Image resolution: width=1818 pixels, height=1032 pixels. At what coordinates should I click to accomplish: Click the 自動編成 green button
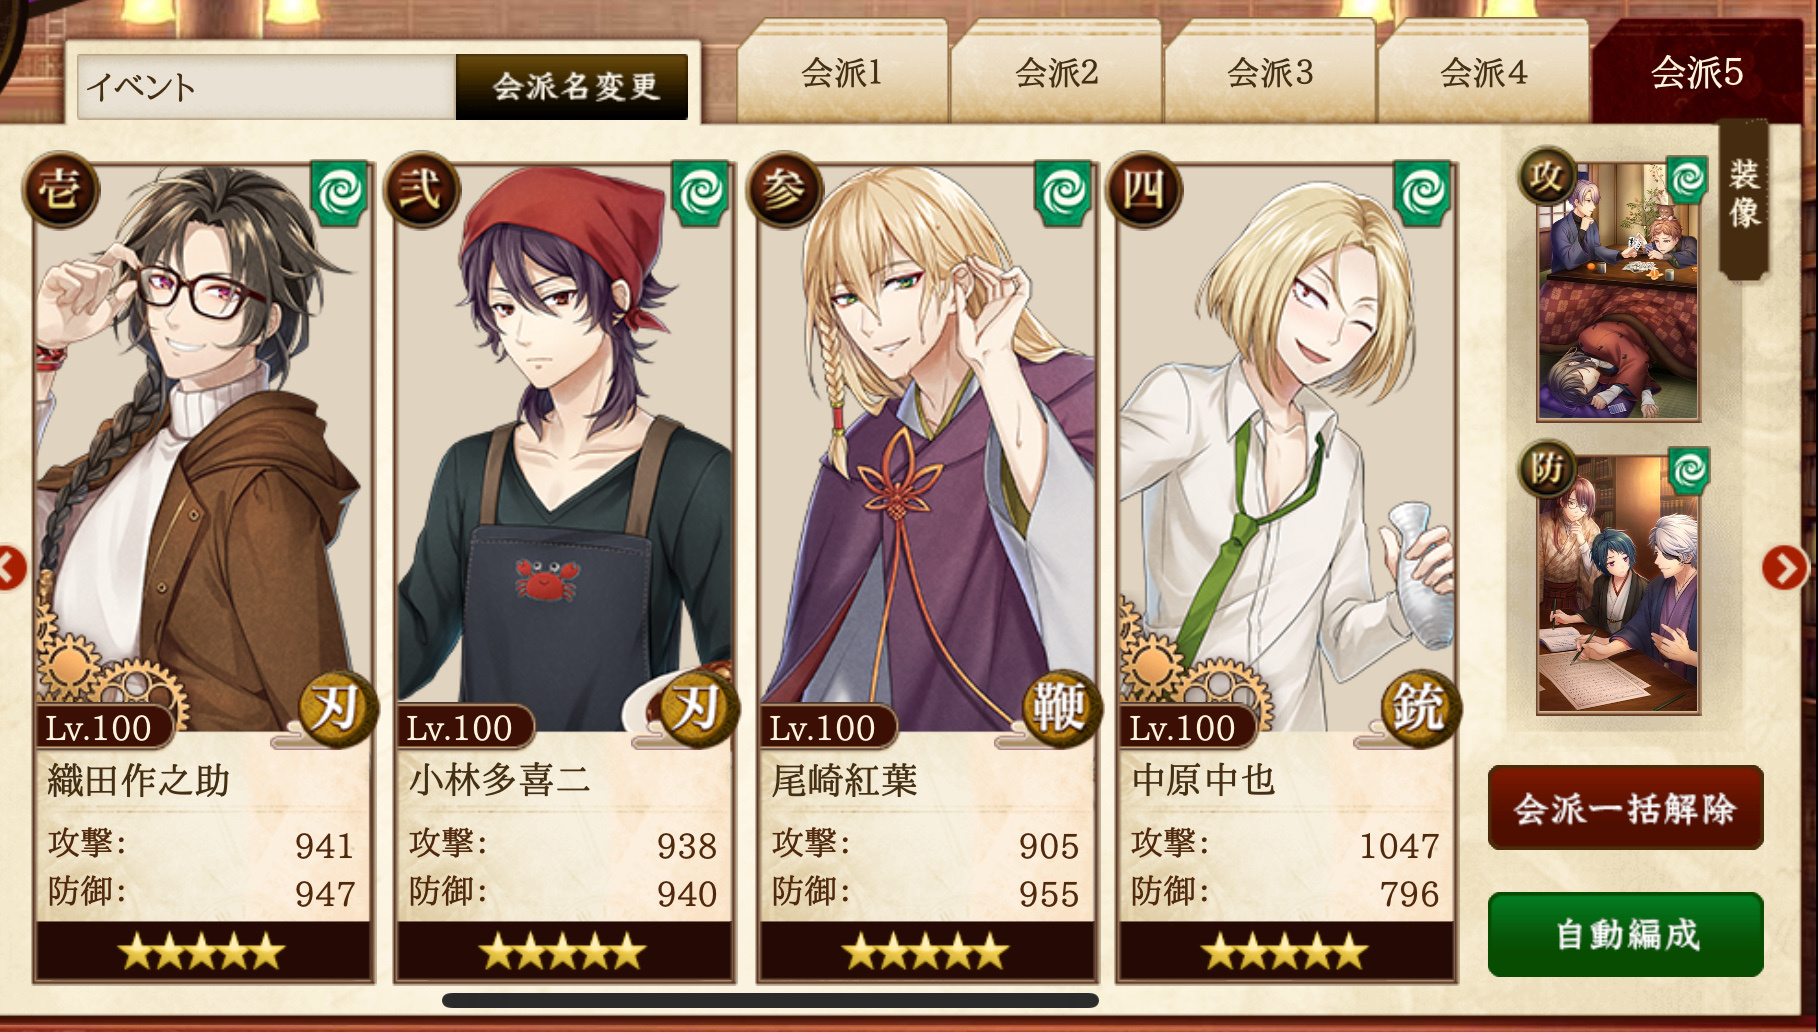click(x=1626, y=935)
